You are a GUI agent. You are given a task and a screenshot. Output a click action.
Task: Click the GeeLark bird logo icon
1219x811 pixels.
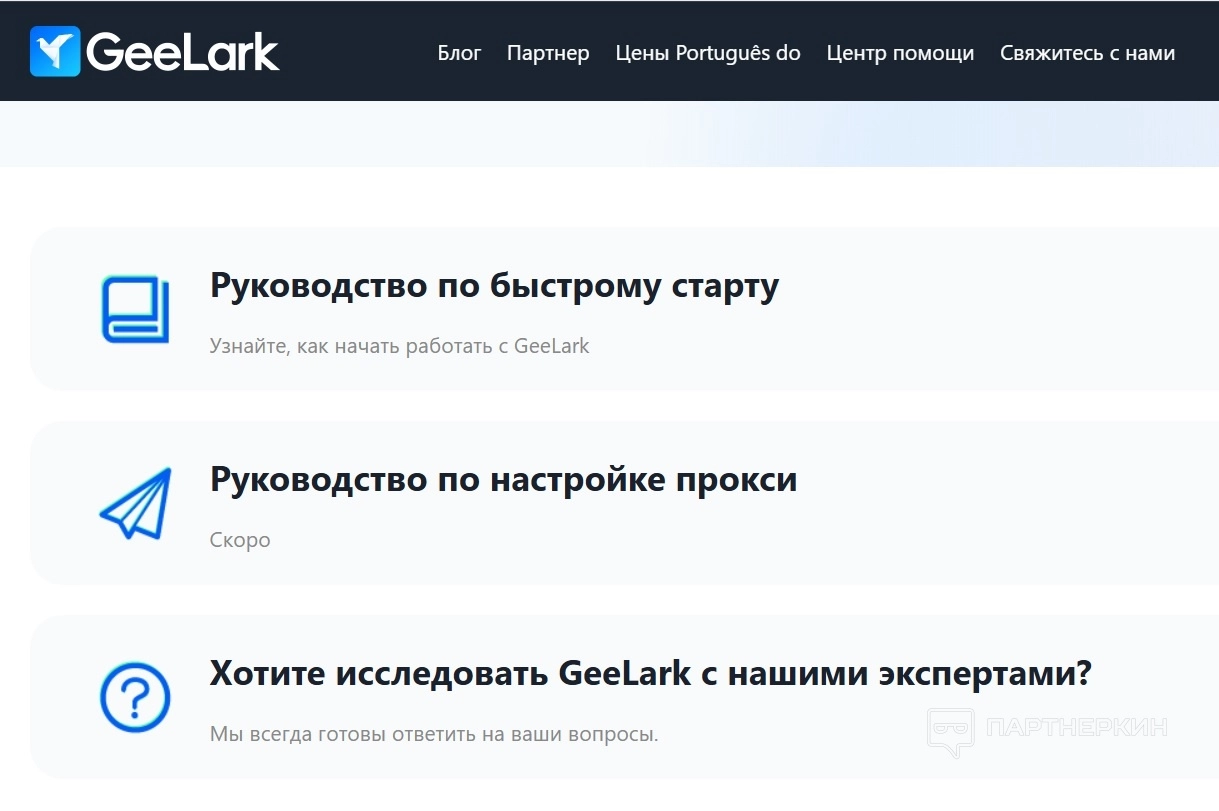55,52
